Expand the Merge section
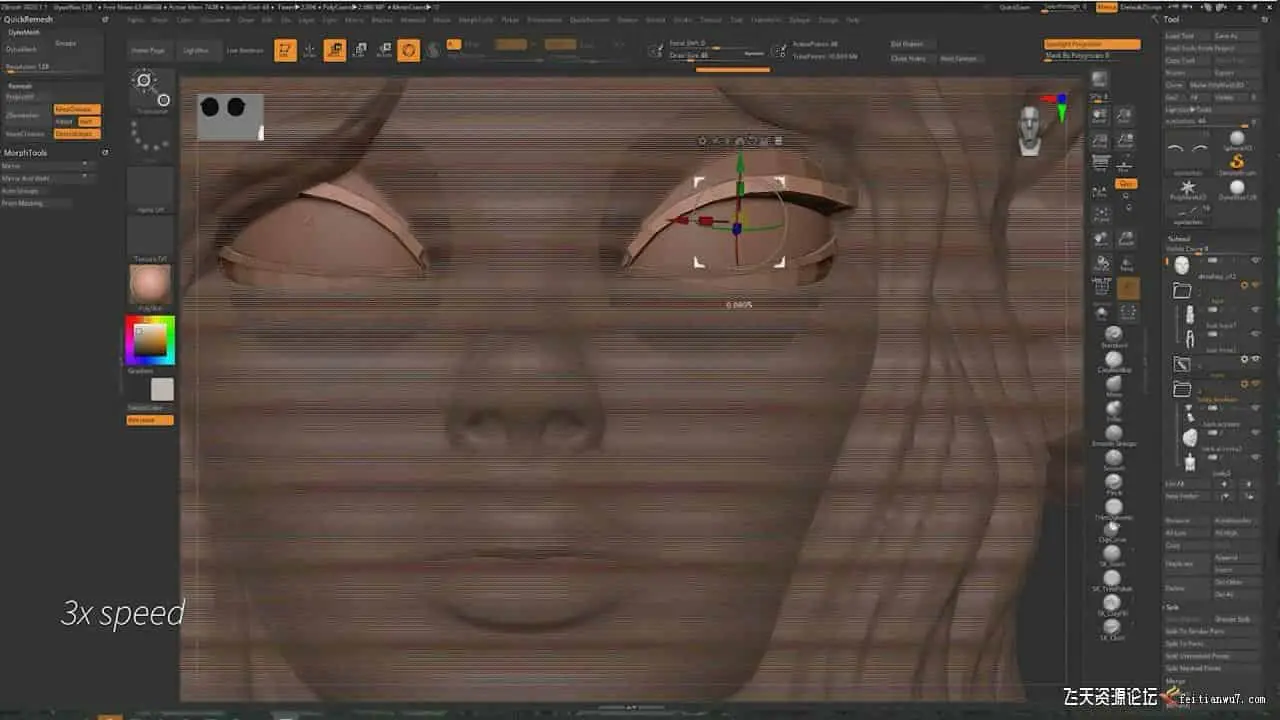Screen dimensions: 1280x720 1175,681
